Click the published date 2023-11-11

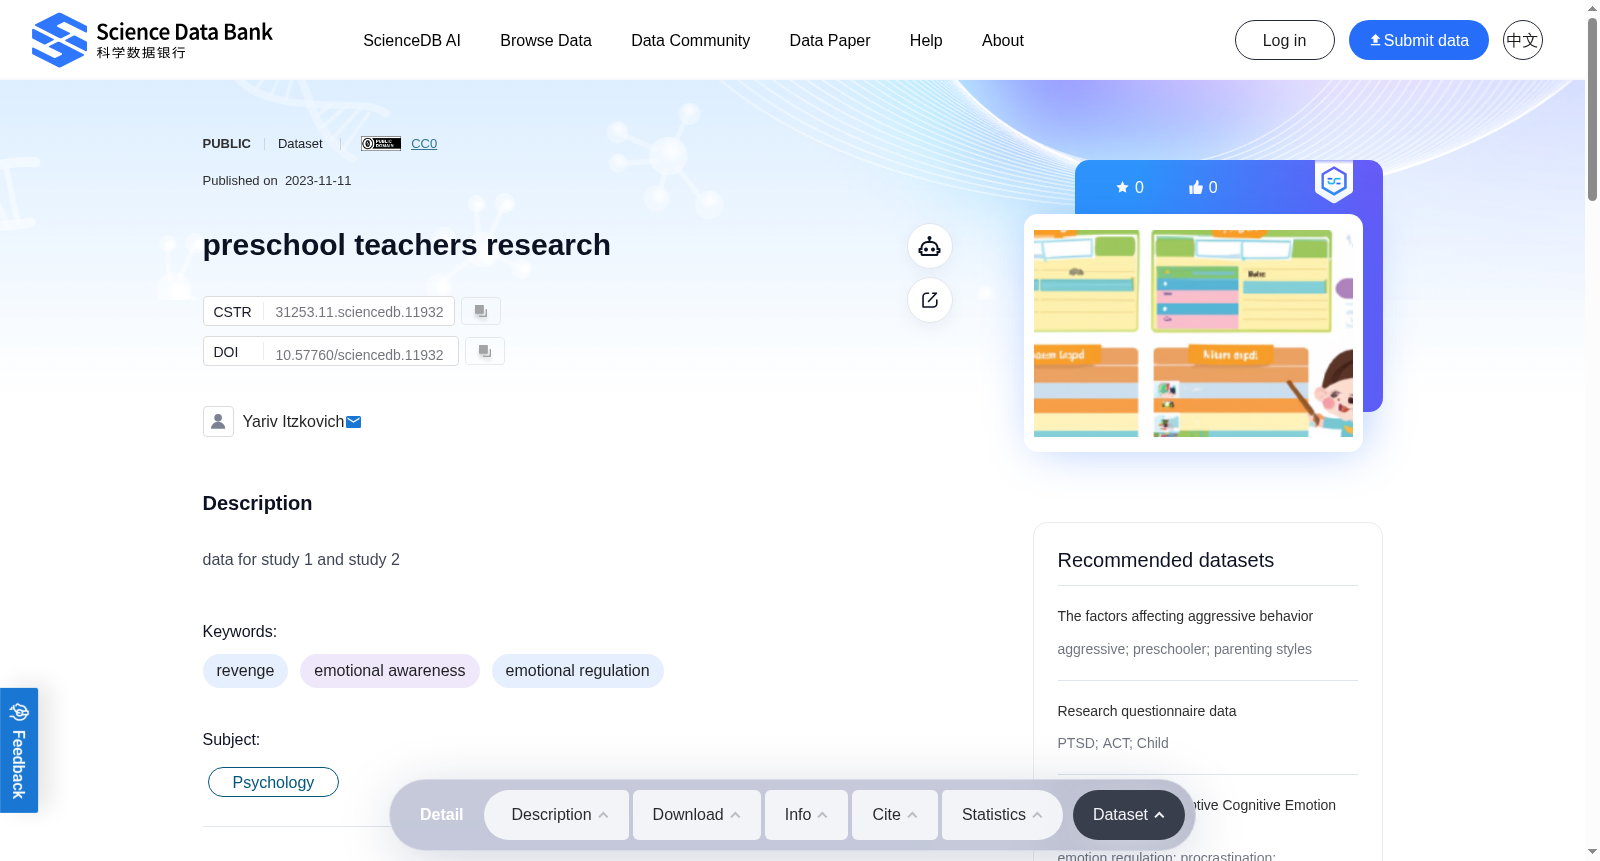318,181
